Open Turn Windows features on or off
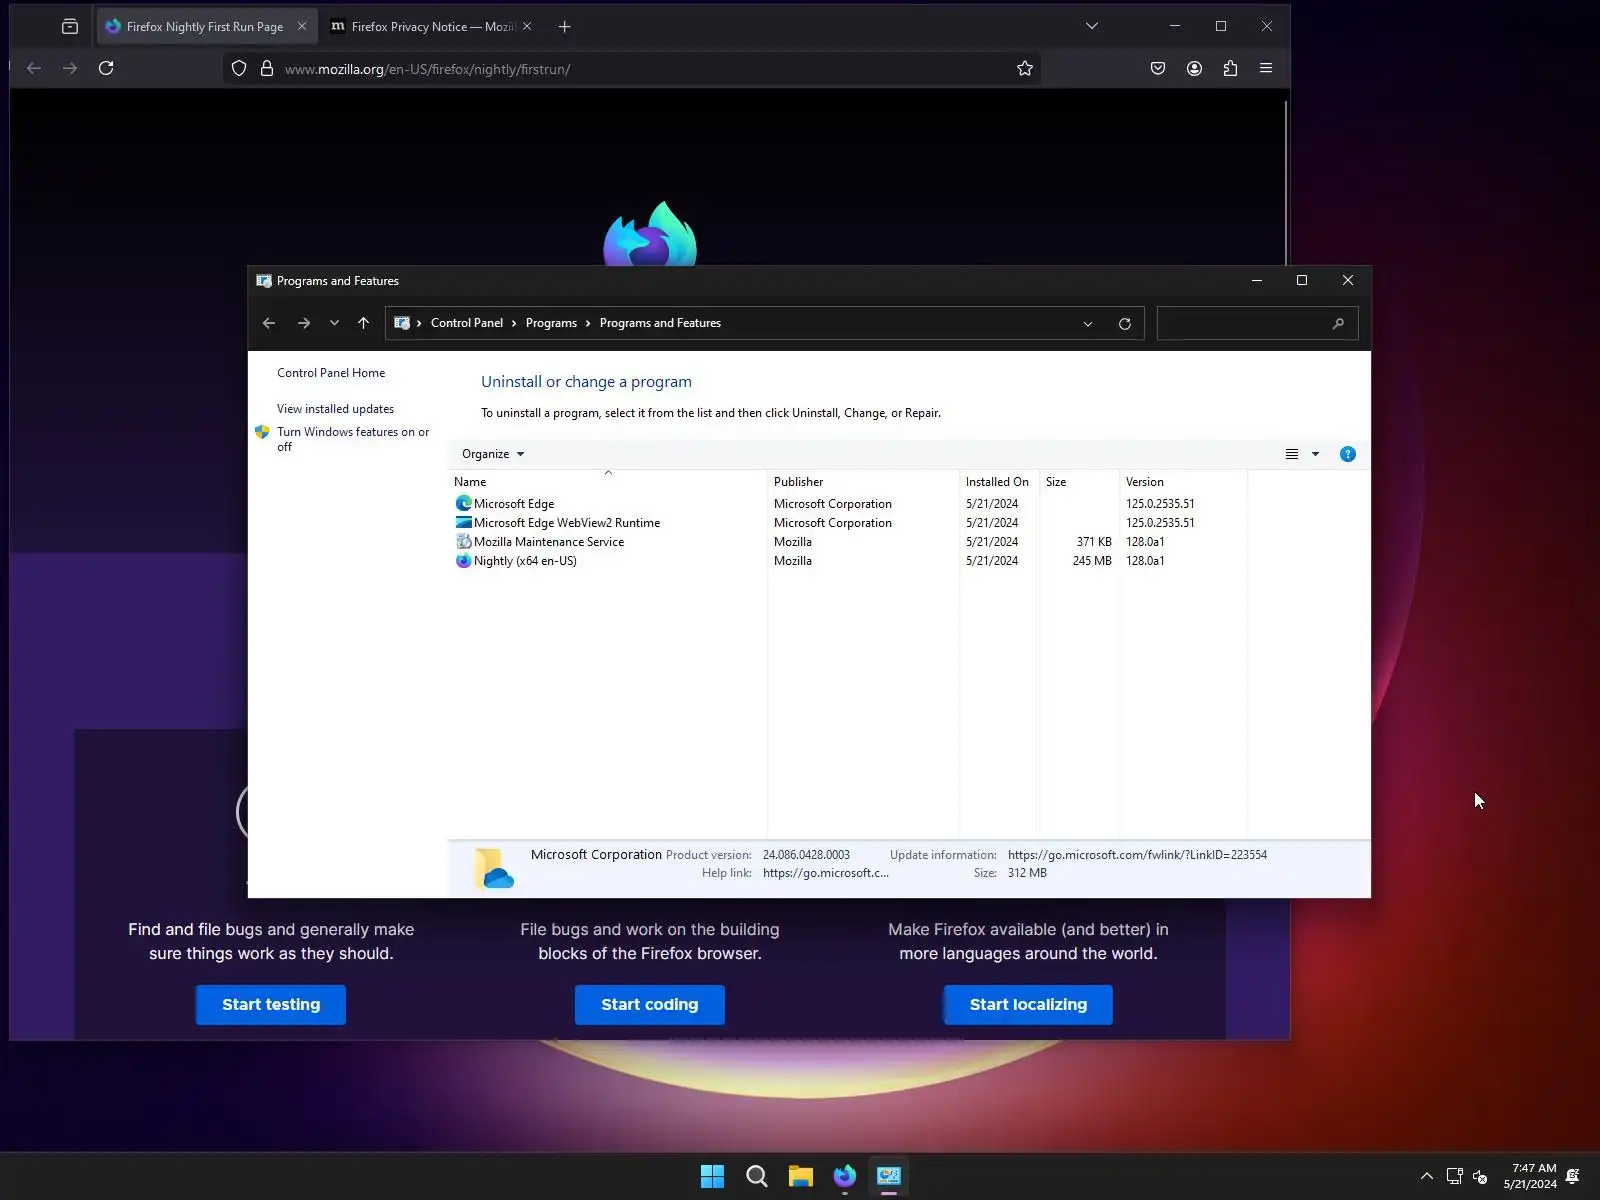 353,439
